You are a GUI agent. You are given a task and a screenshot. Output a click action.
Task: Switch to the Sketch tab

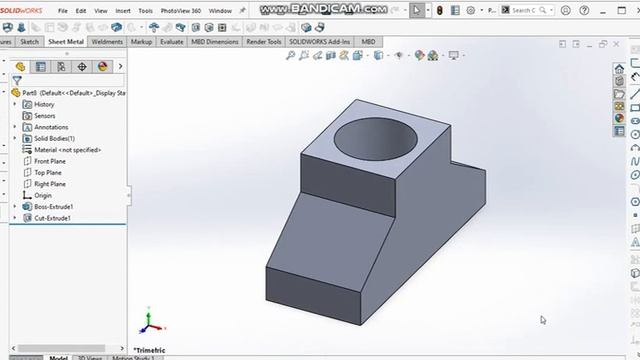29,42
